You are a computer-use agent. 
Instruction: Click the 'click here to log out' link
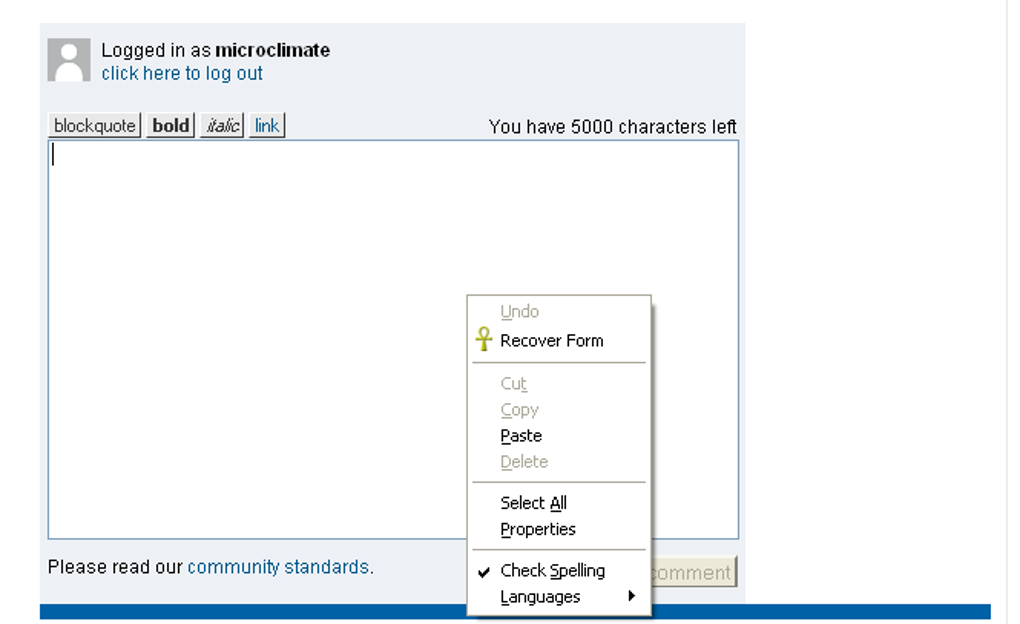pos(182,72)
